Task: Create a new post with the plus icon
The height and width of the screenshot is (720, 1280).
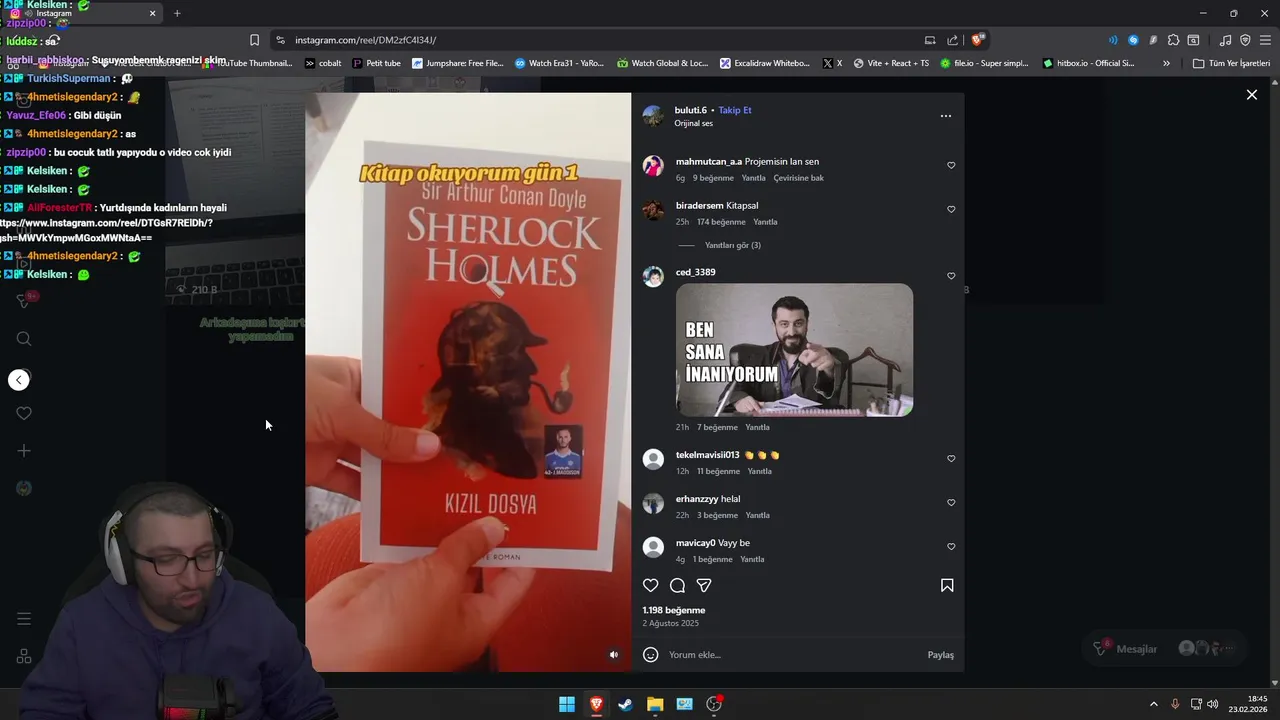Action: pos(24,451)
